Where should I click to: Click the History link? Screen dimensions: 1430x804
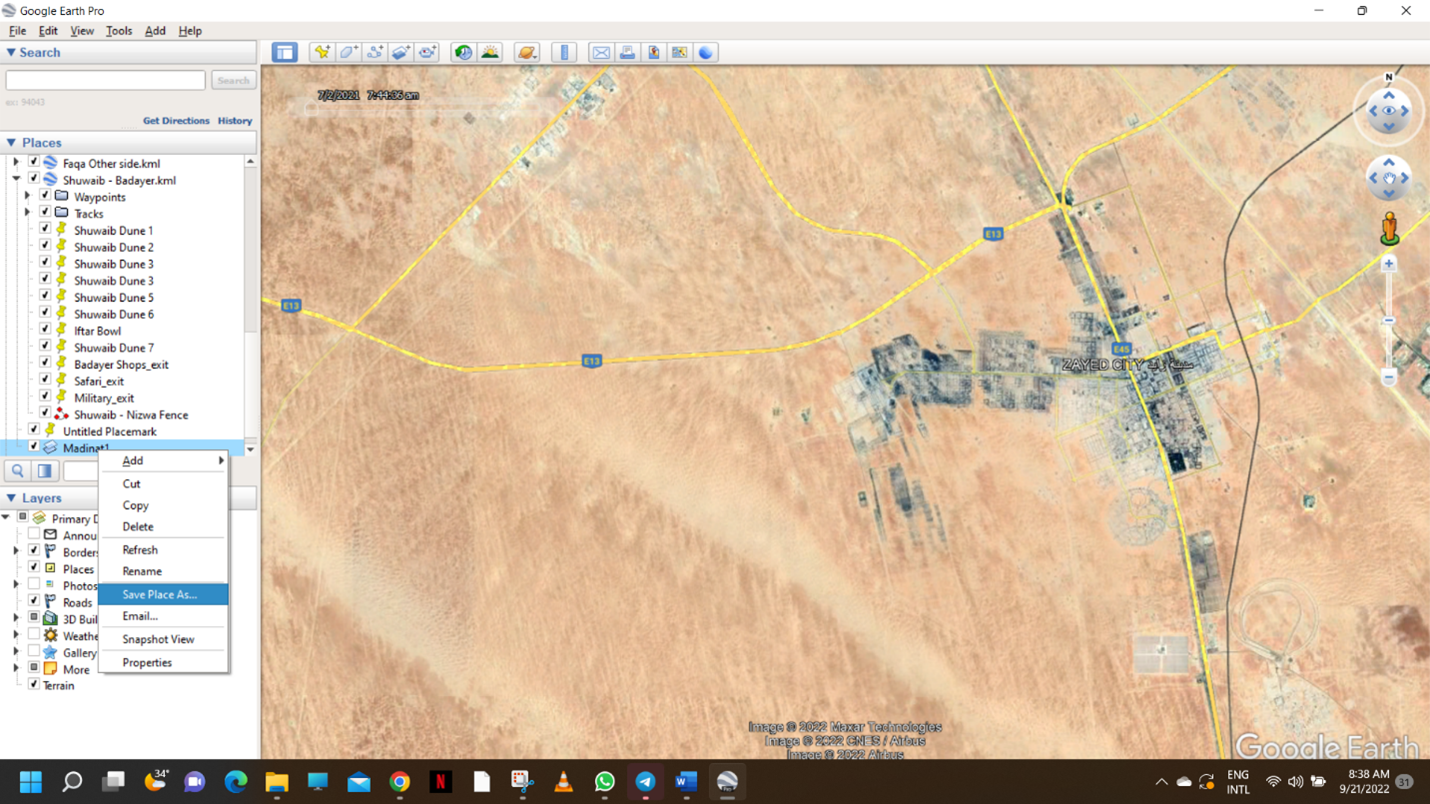(235, 121)
